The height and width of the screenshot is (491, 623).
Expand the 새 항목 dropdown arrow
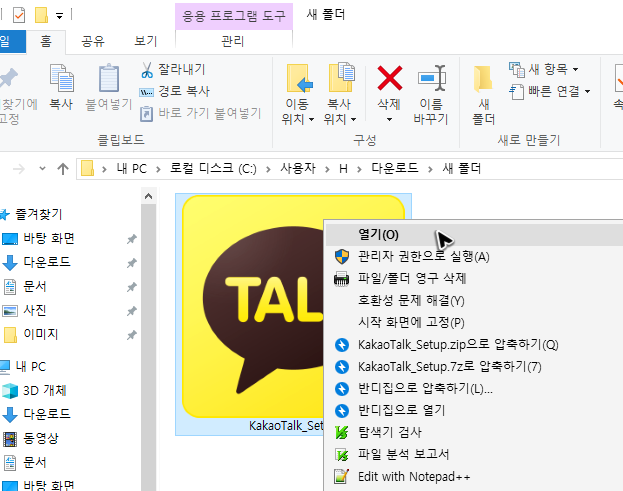(x=575, y=70)
